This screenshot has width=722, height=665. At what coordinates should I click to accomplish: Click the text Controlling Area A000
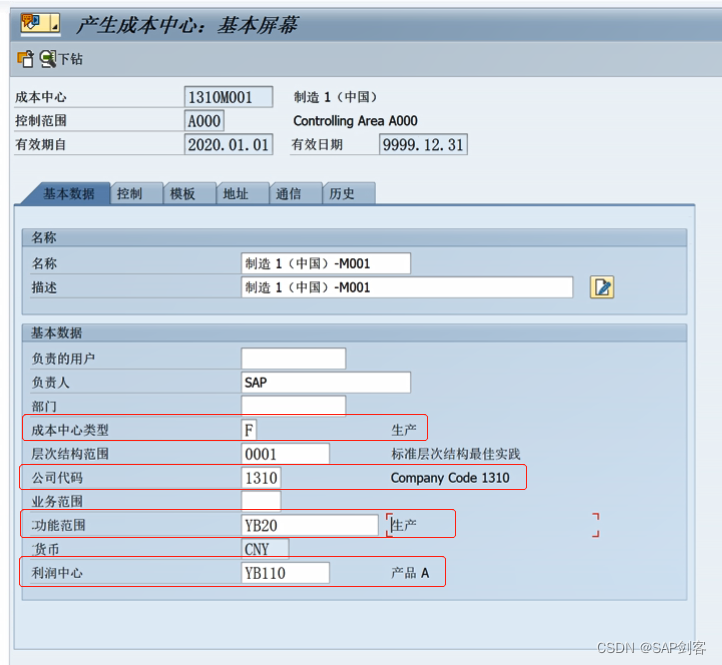pos(355,121)
